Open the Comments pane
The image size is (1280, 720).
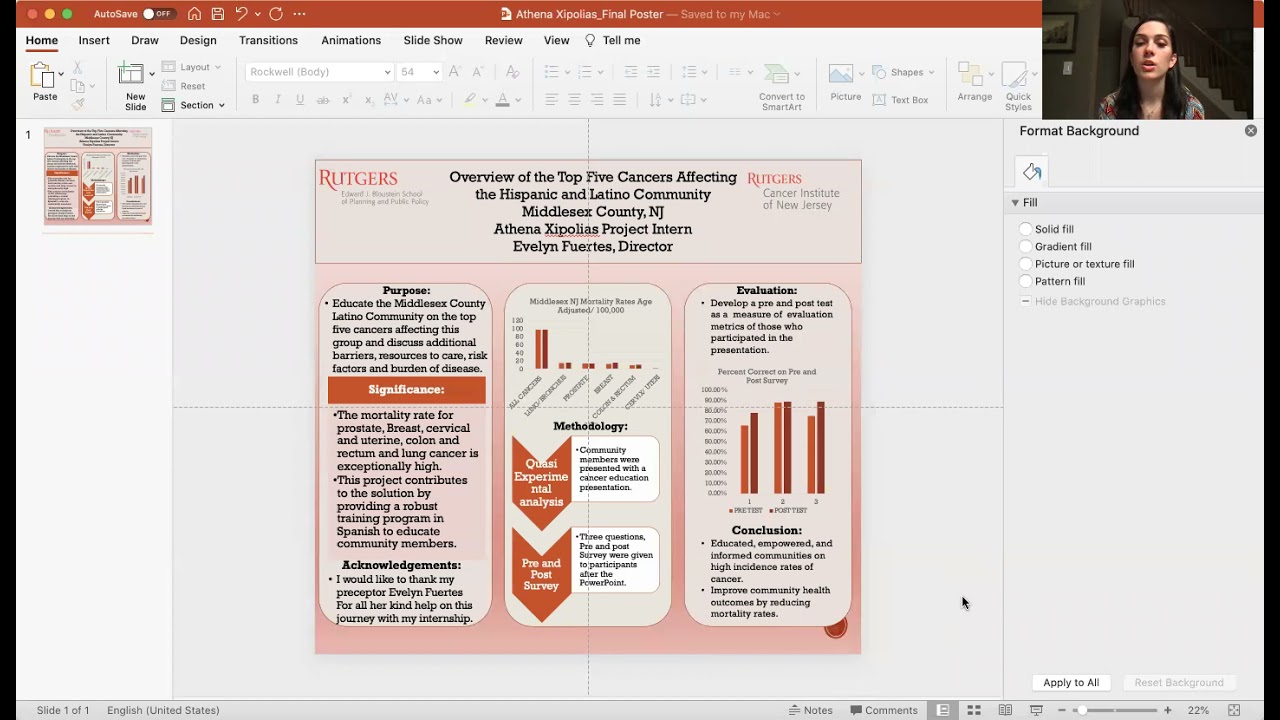884,710
